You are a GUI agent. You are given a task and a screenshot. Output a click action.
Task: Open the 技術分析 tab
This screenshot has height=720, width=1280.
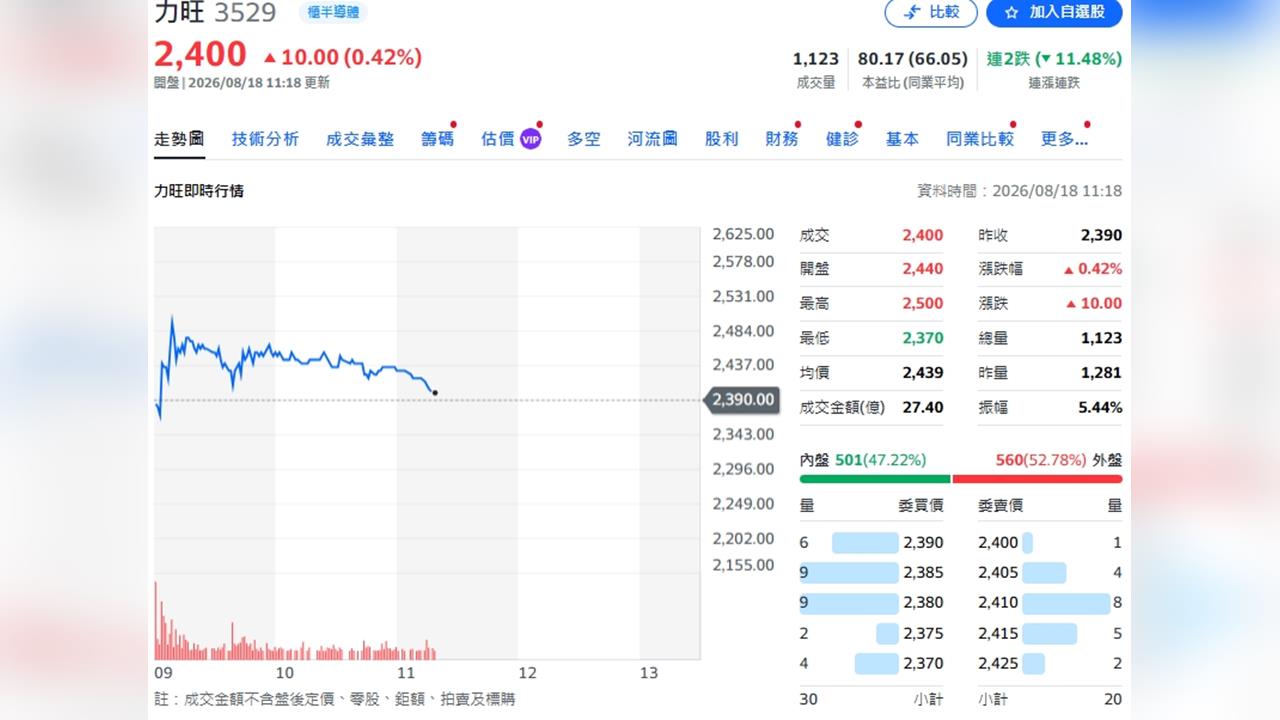coord(265,139)
